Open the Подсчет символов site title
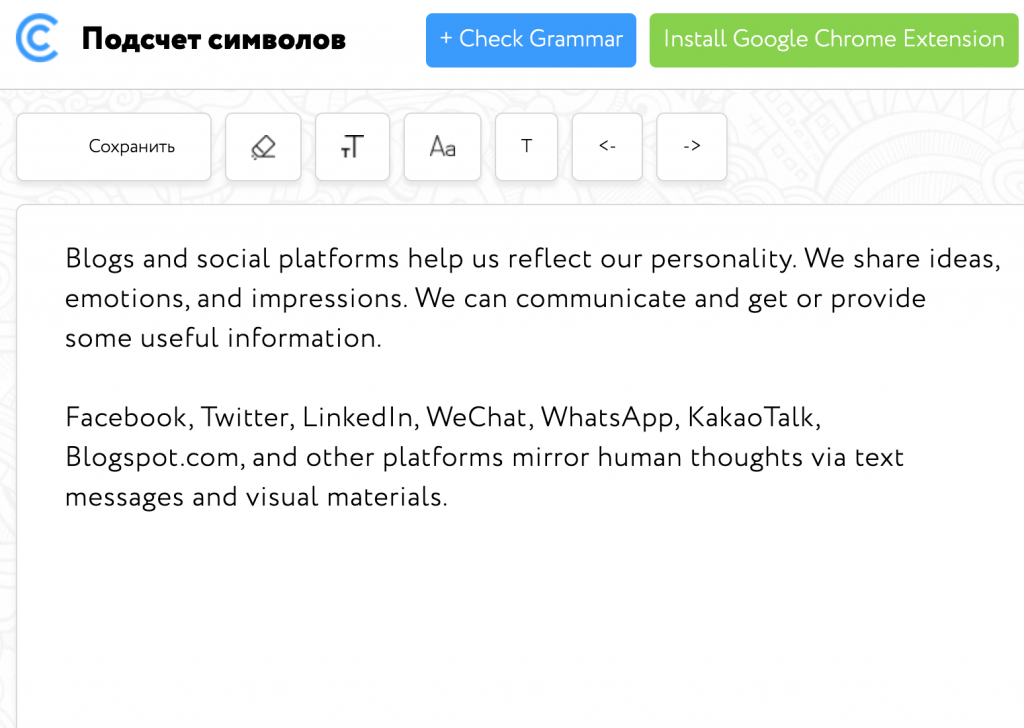The image size is (1024, 728). pyautogui.click(x=214, y=40)
